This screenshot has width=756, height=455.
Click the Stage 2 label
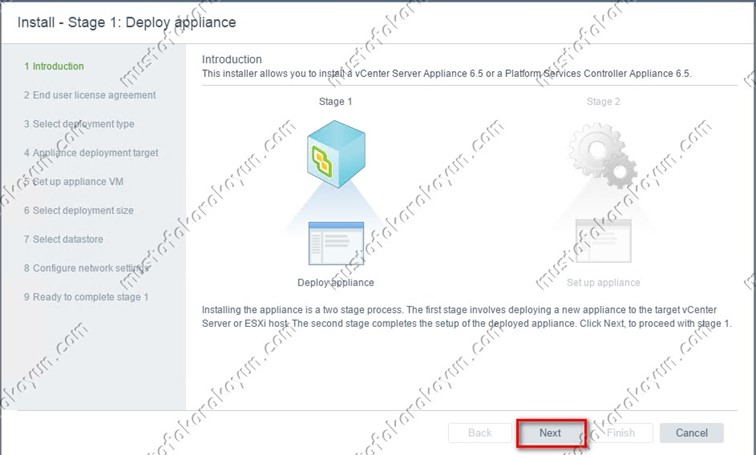[603, 102]
